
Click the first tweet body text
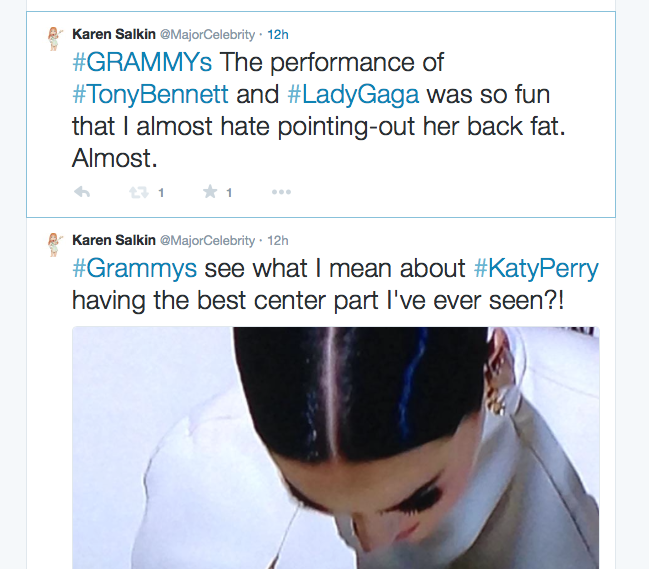[x=319, y=110]
